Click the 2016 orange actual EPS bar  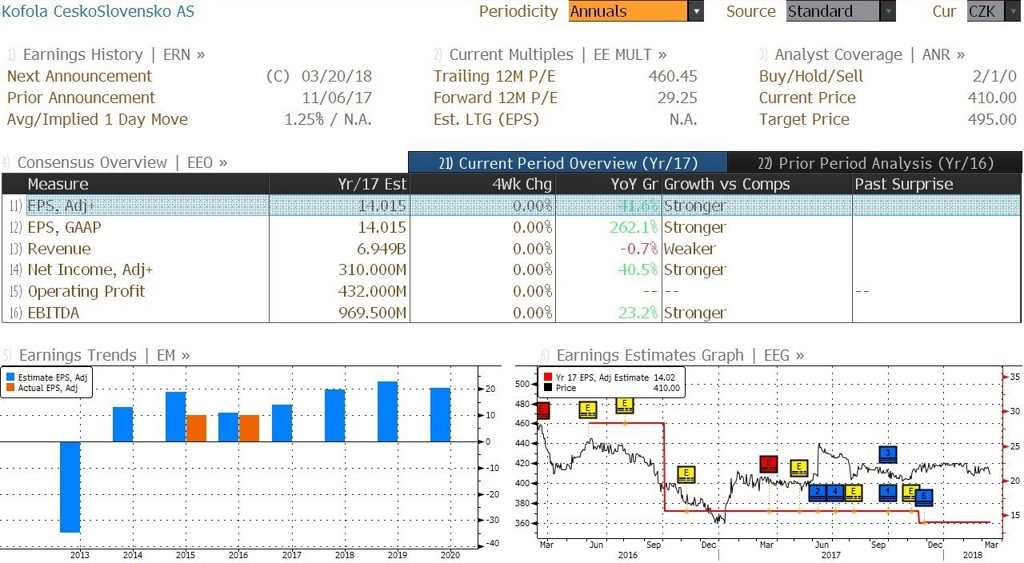click(249, 428)
